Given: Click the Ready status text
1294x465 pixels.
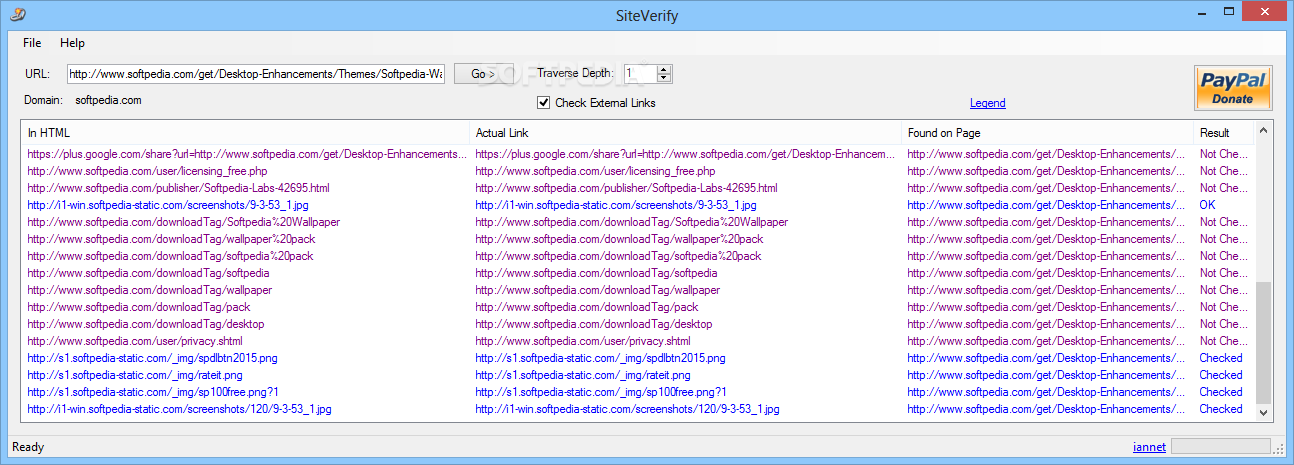Looking at the screenshot, I should click(x=28, y=447).
